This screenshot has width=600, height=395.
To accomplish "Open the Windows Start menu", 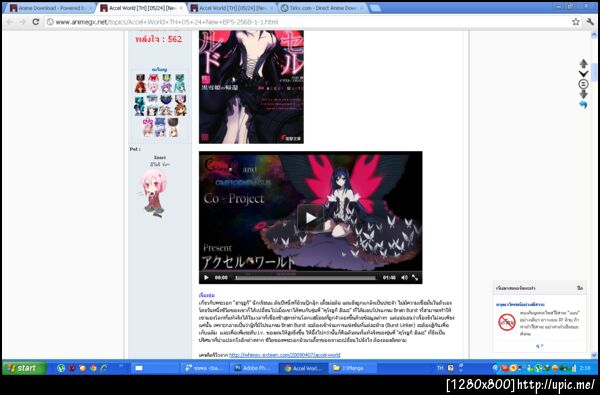I will tap(24, 368).
